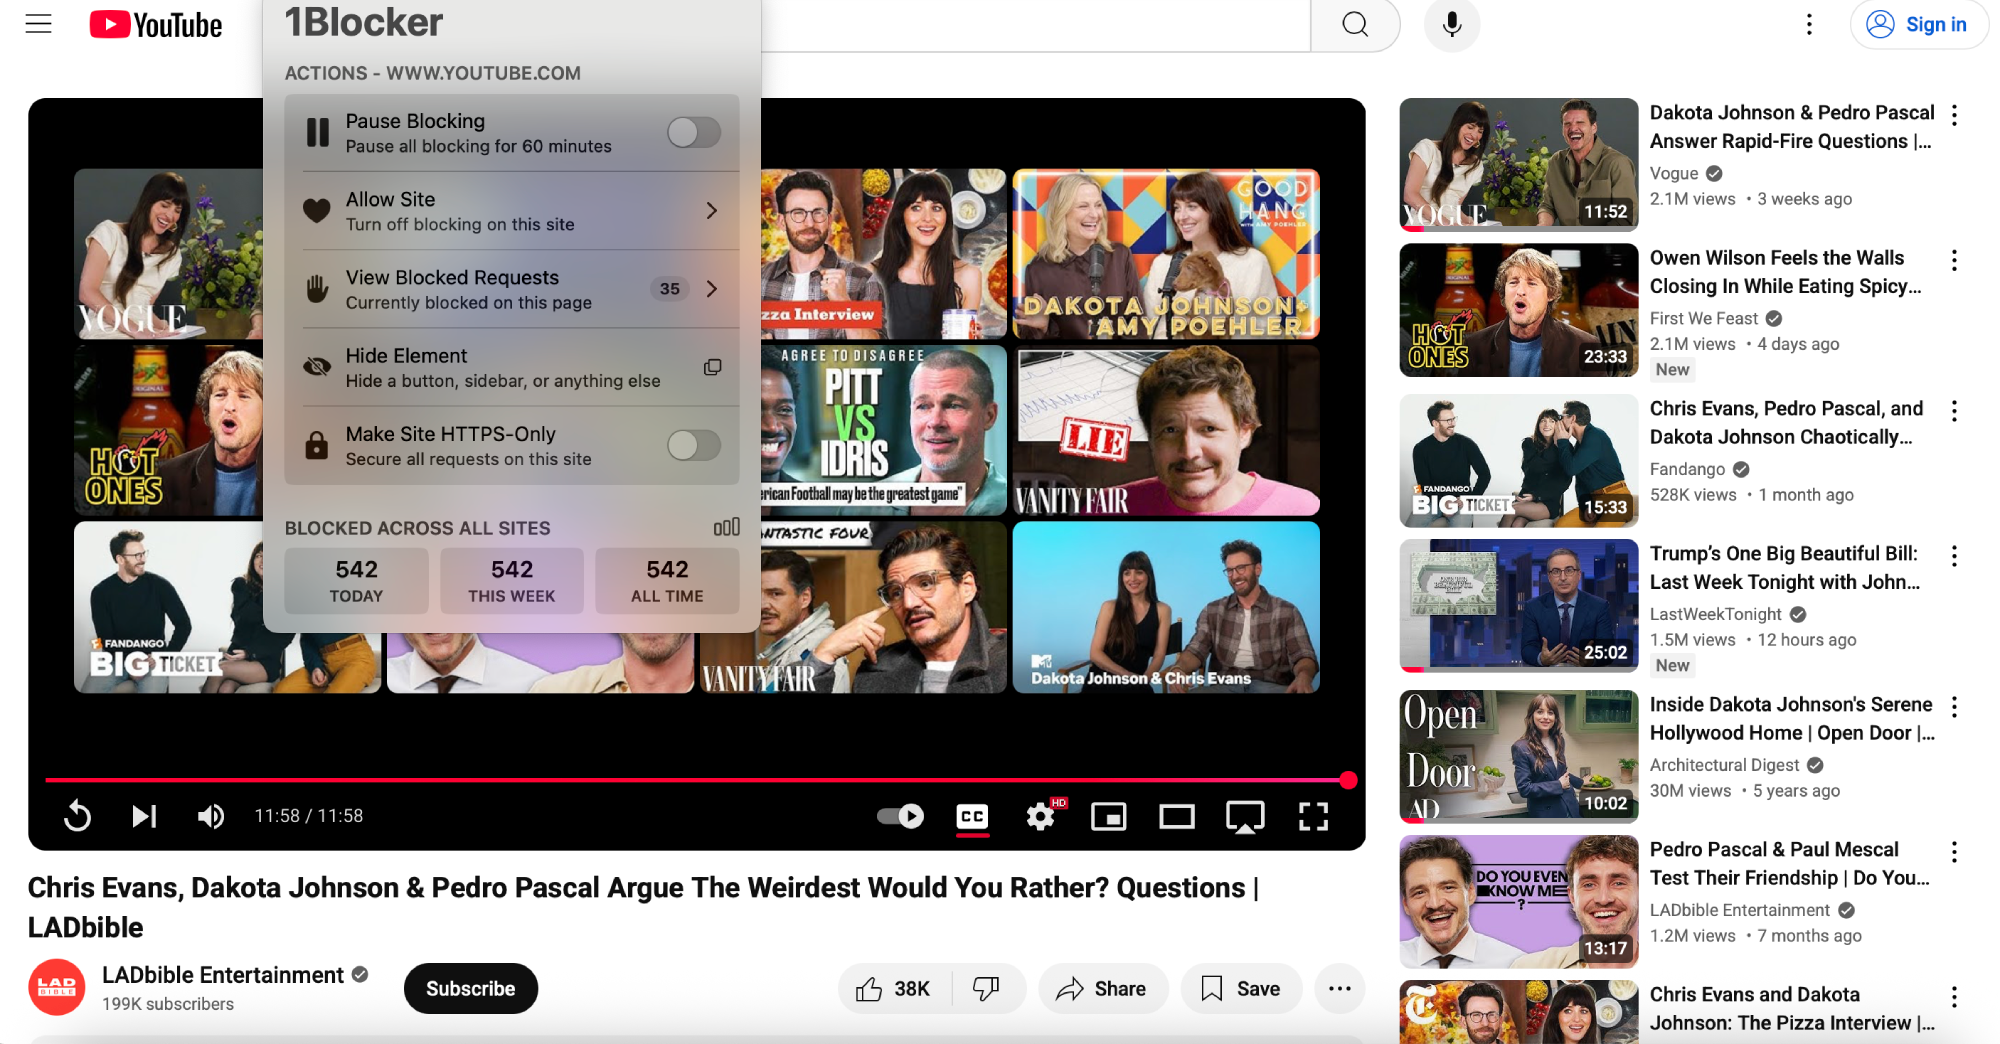Like the video with thumbs up
This screenshot has width=2000, height=1044.
click(893, 989)
